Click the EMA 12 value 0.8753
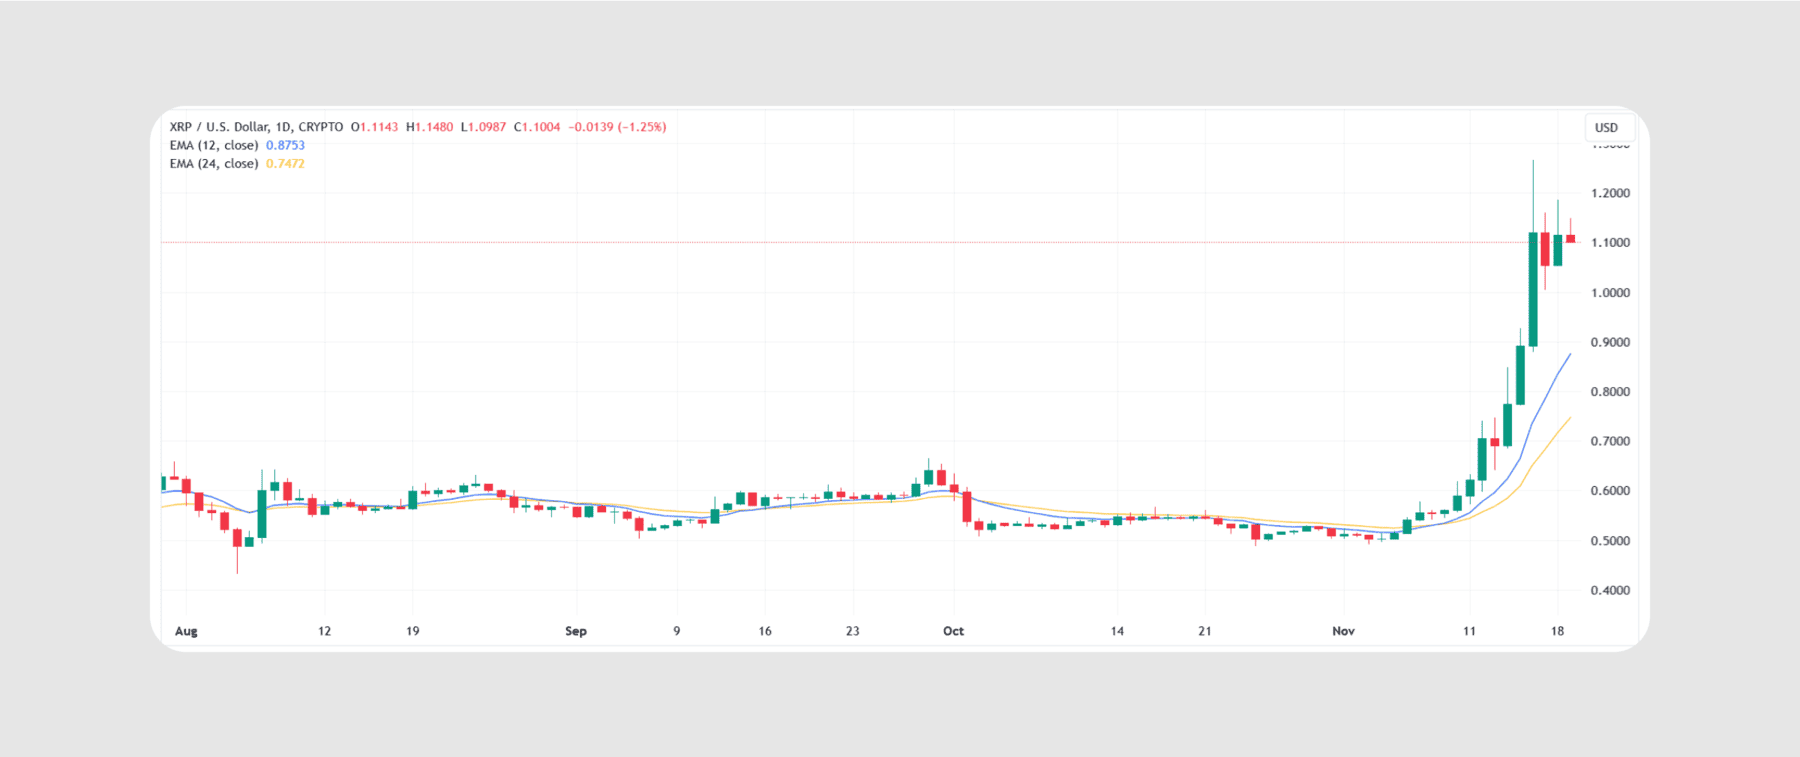This screenshot has height=757, width=1800. (285, 145)
